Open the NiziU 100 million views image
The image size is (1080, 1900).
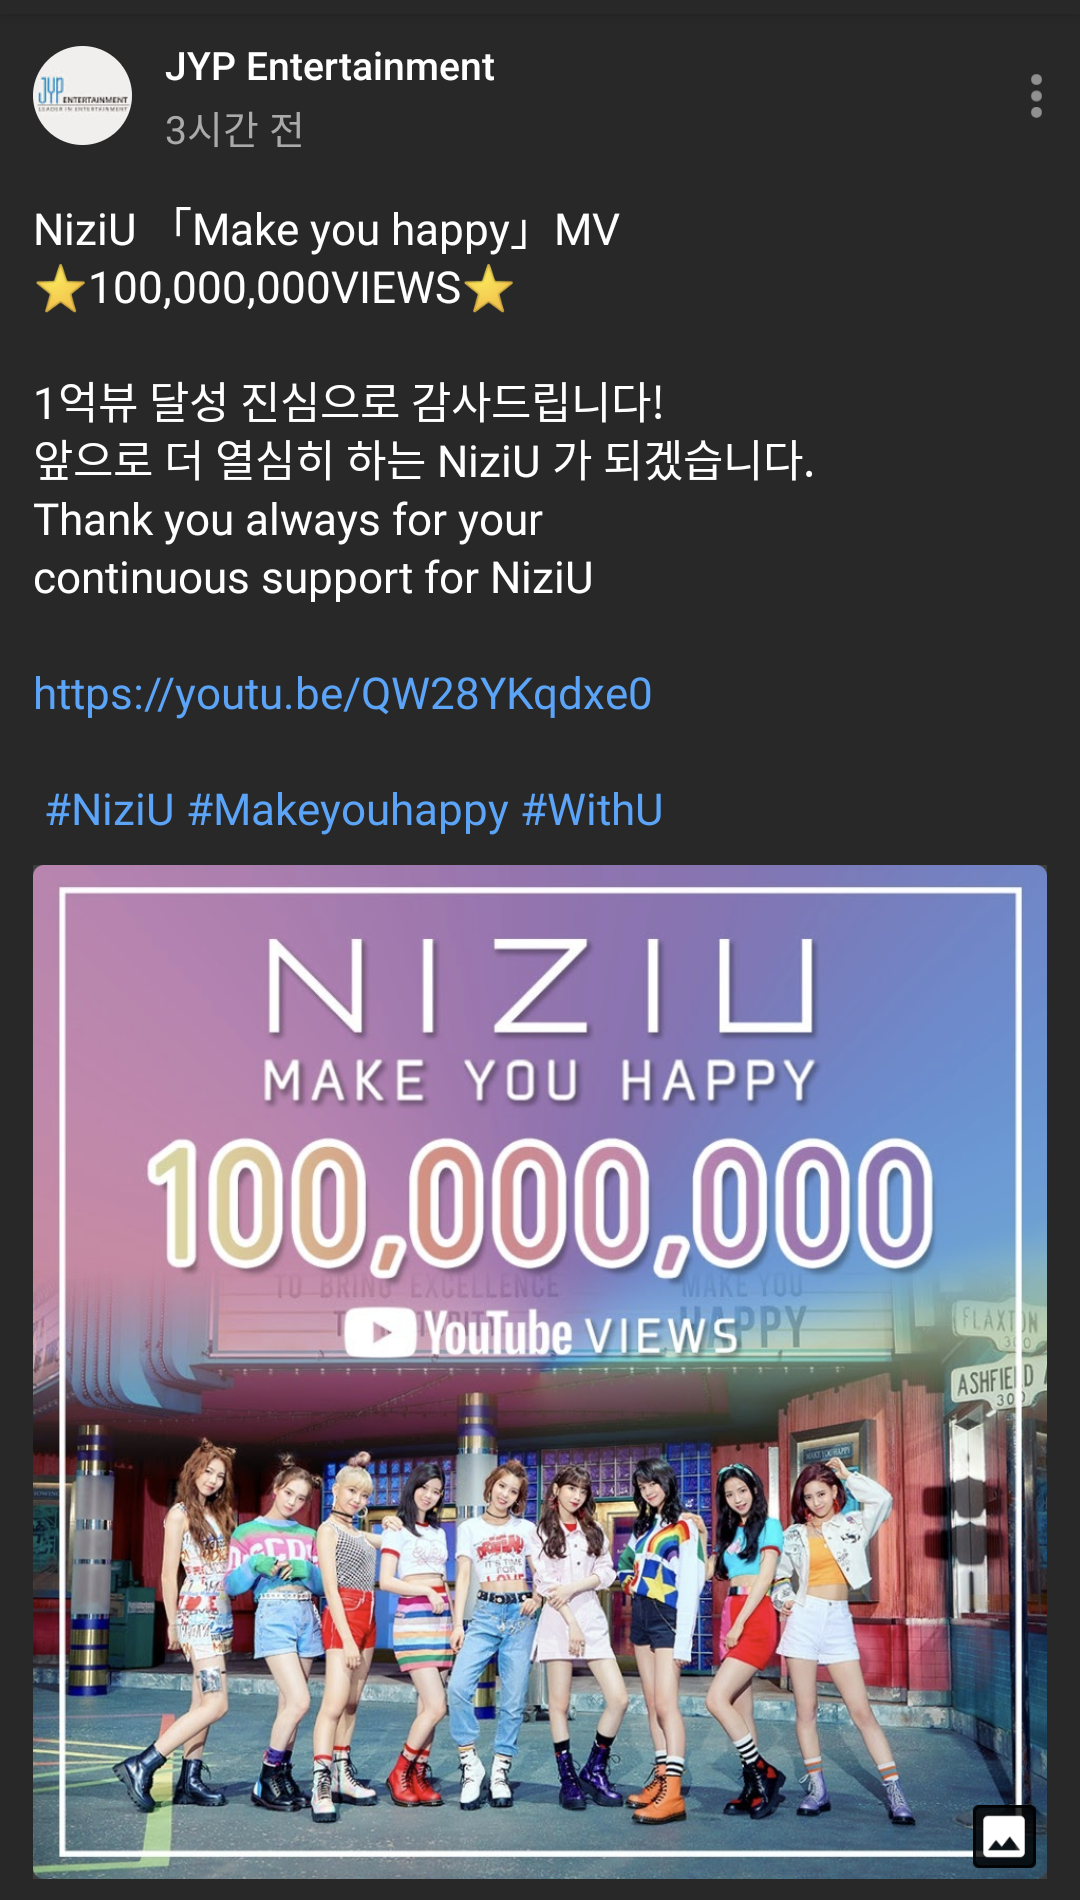[x=540, y=1371]
